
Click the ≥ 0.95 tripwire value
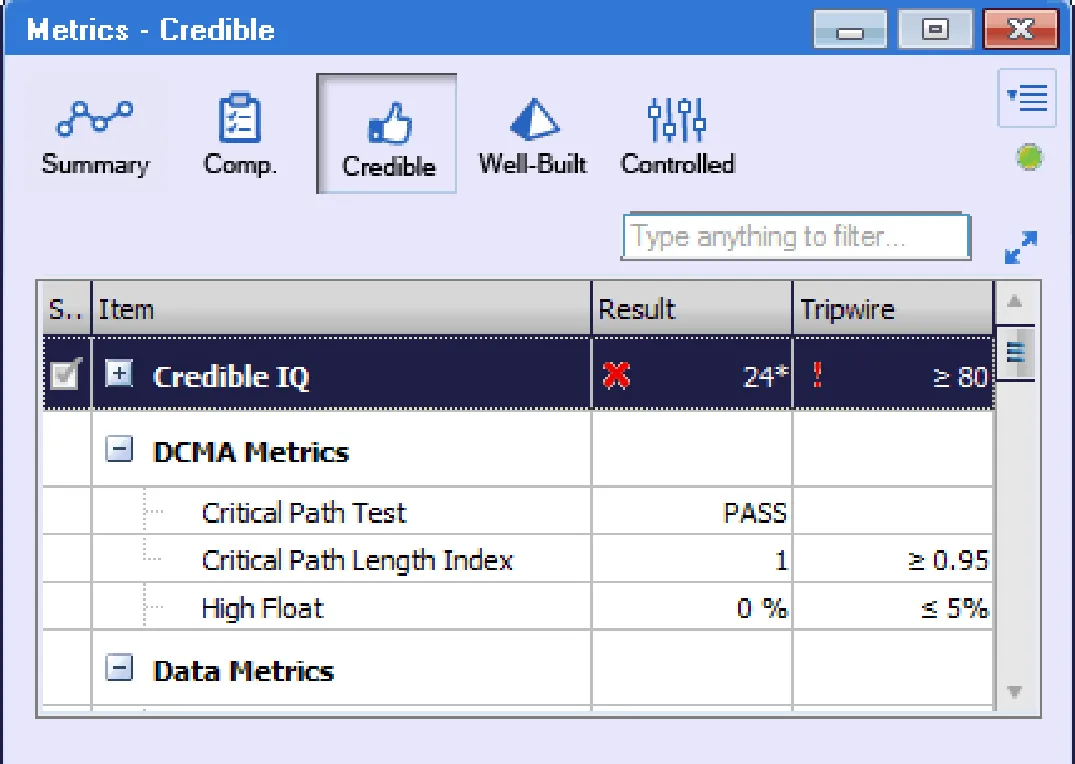(948, 560)
